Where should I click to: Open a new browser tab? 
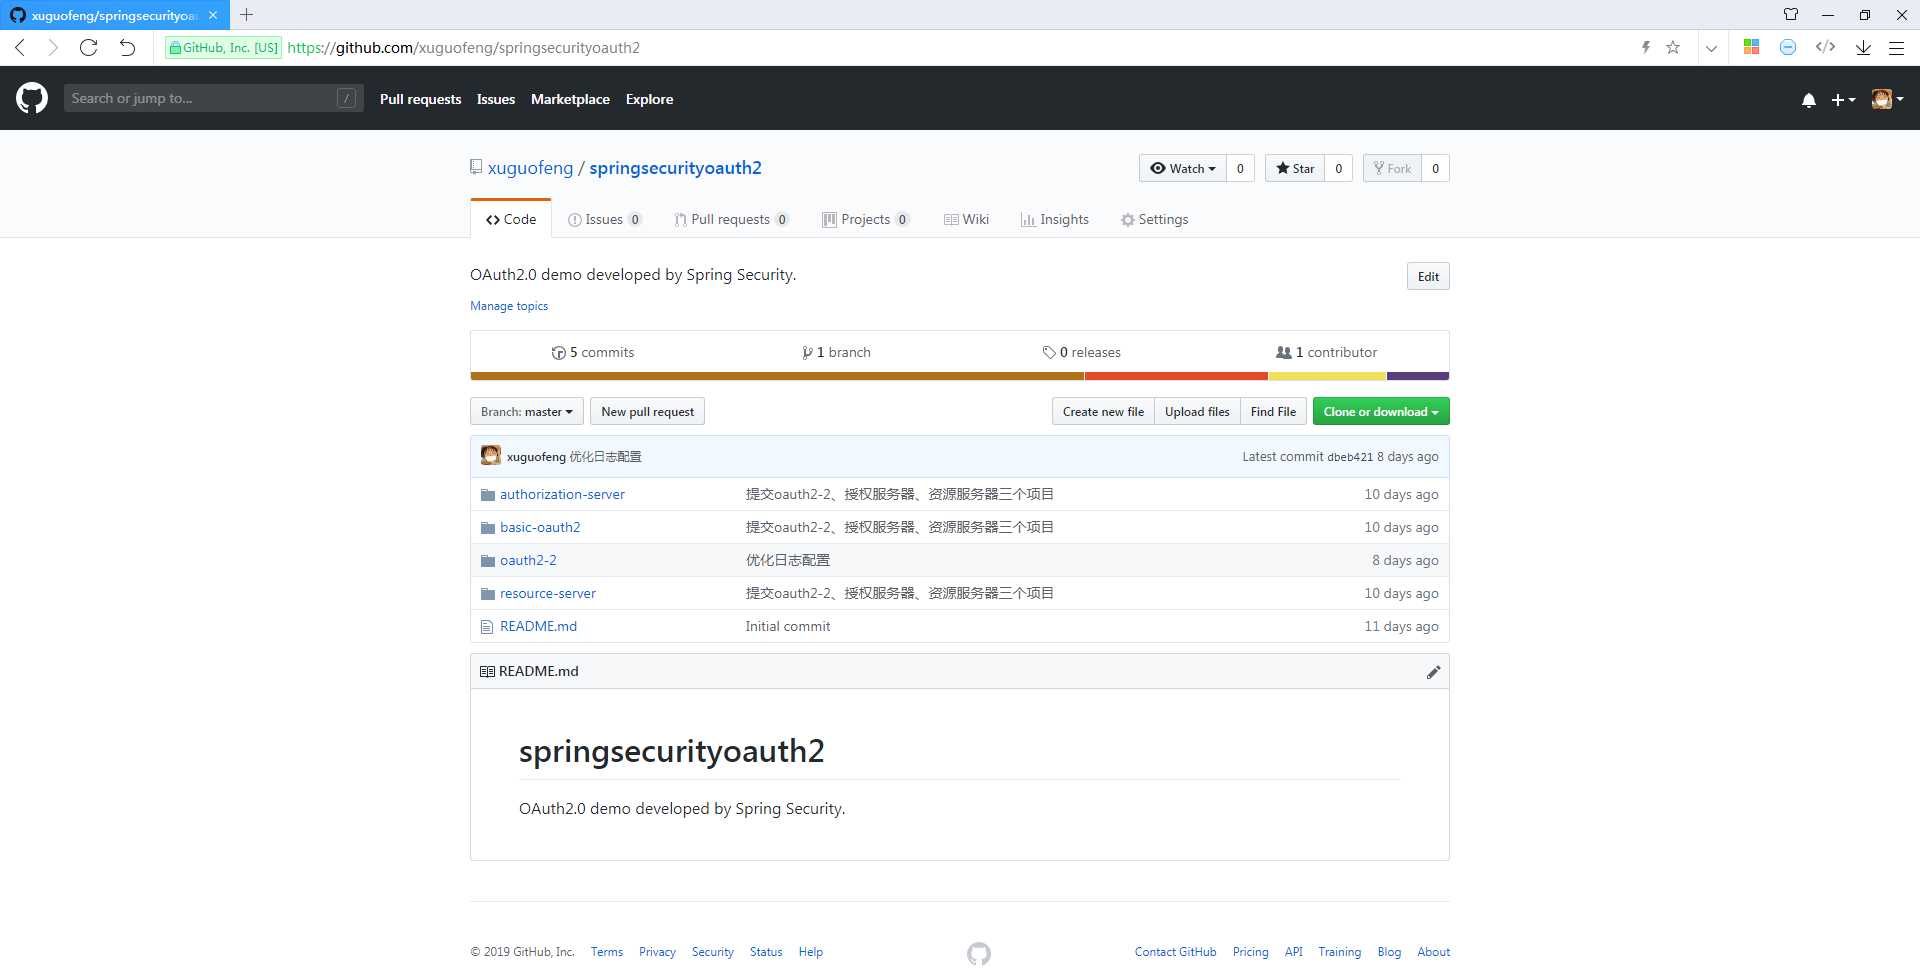pos(246,15)
